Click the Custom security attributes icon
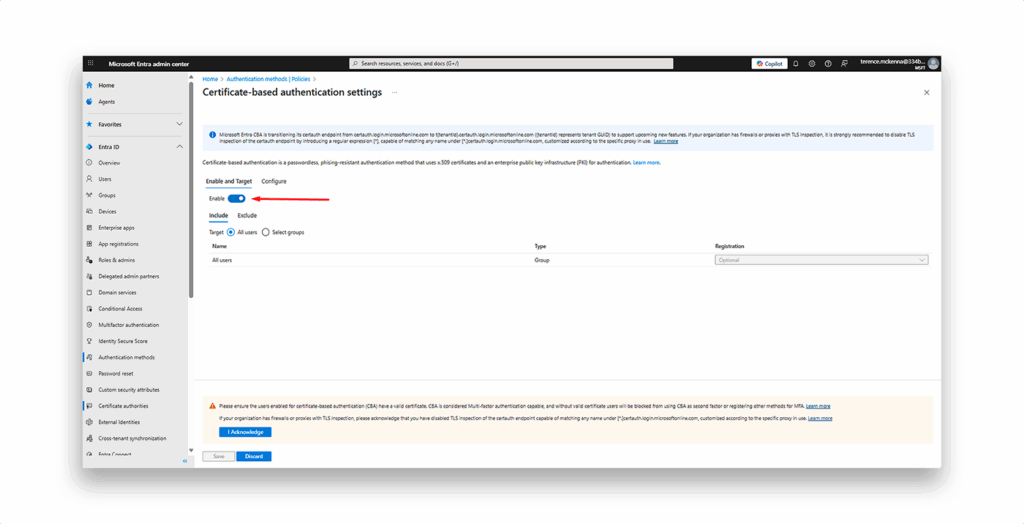Viewport: 1024px width, 524px height. pos(89,389)
